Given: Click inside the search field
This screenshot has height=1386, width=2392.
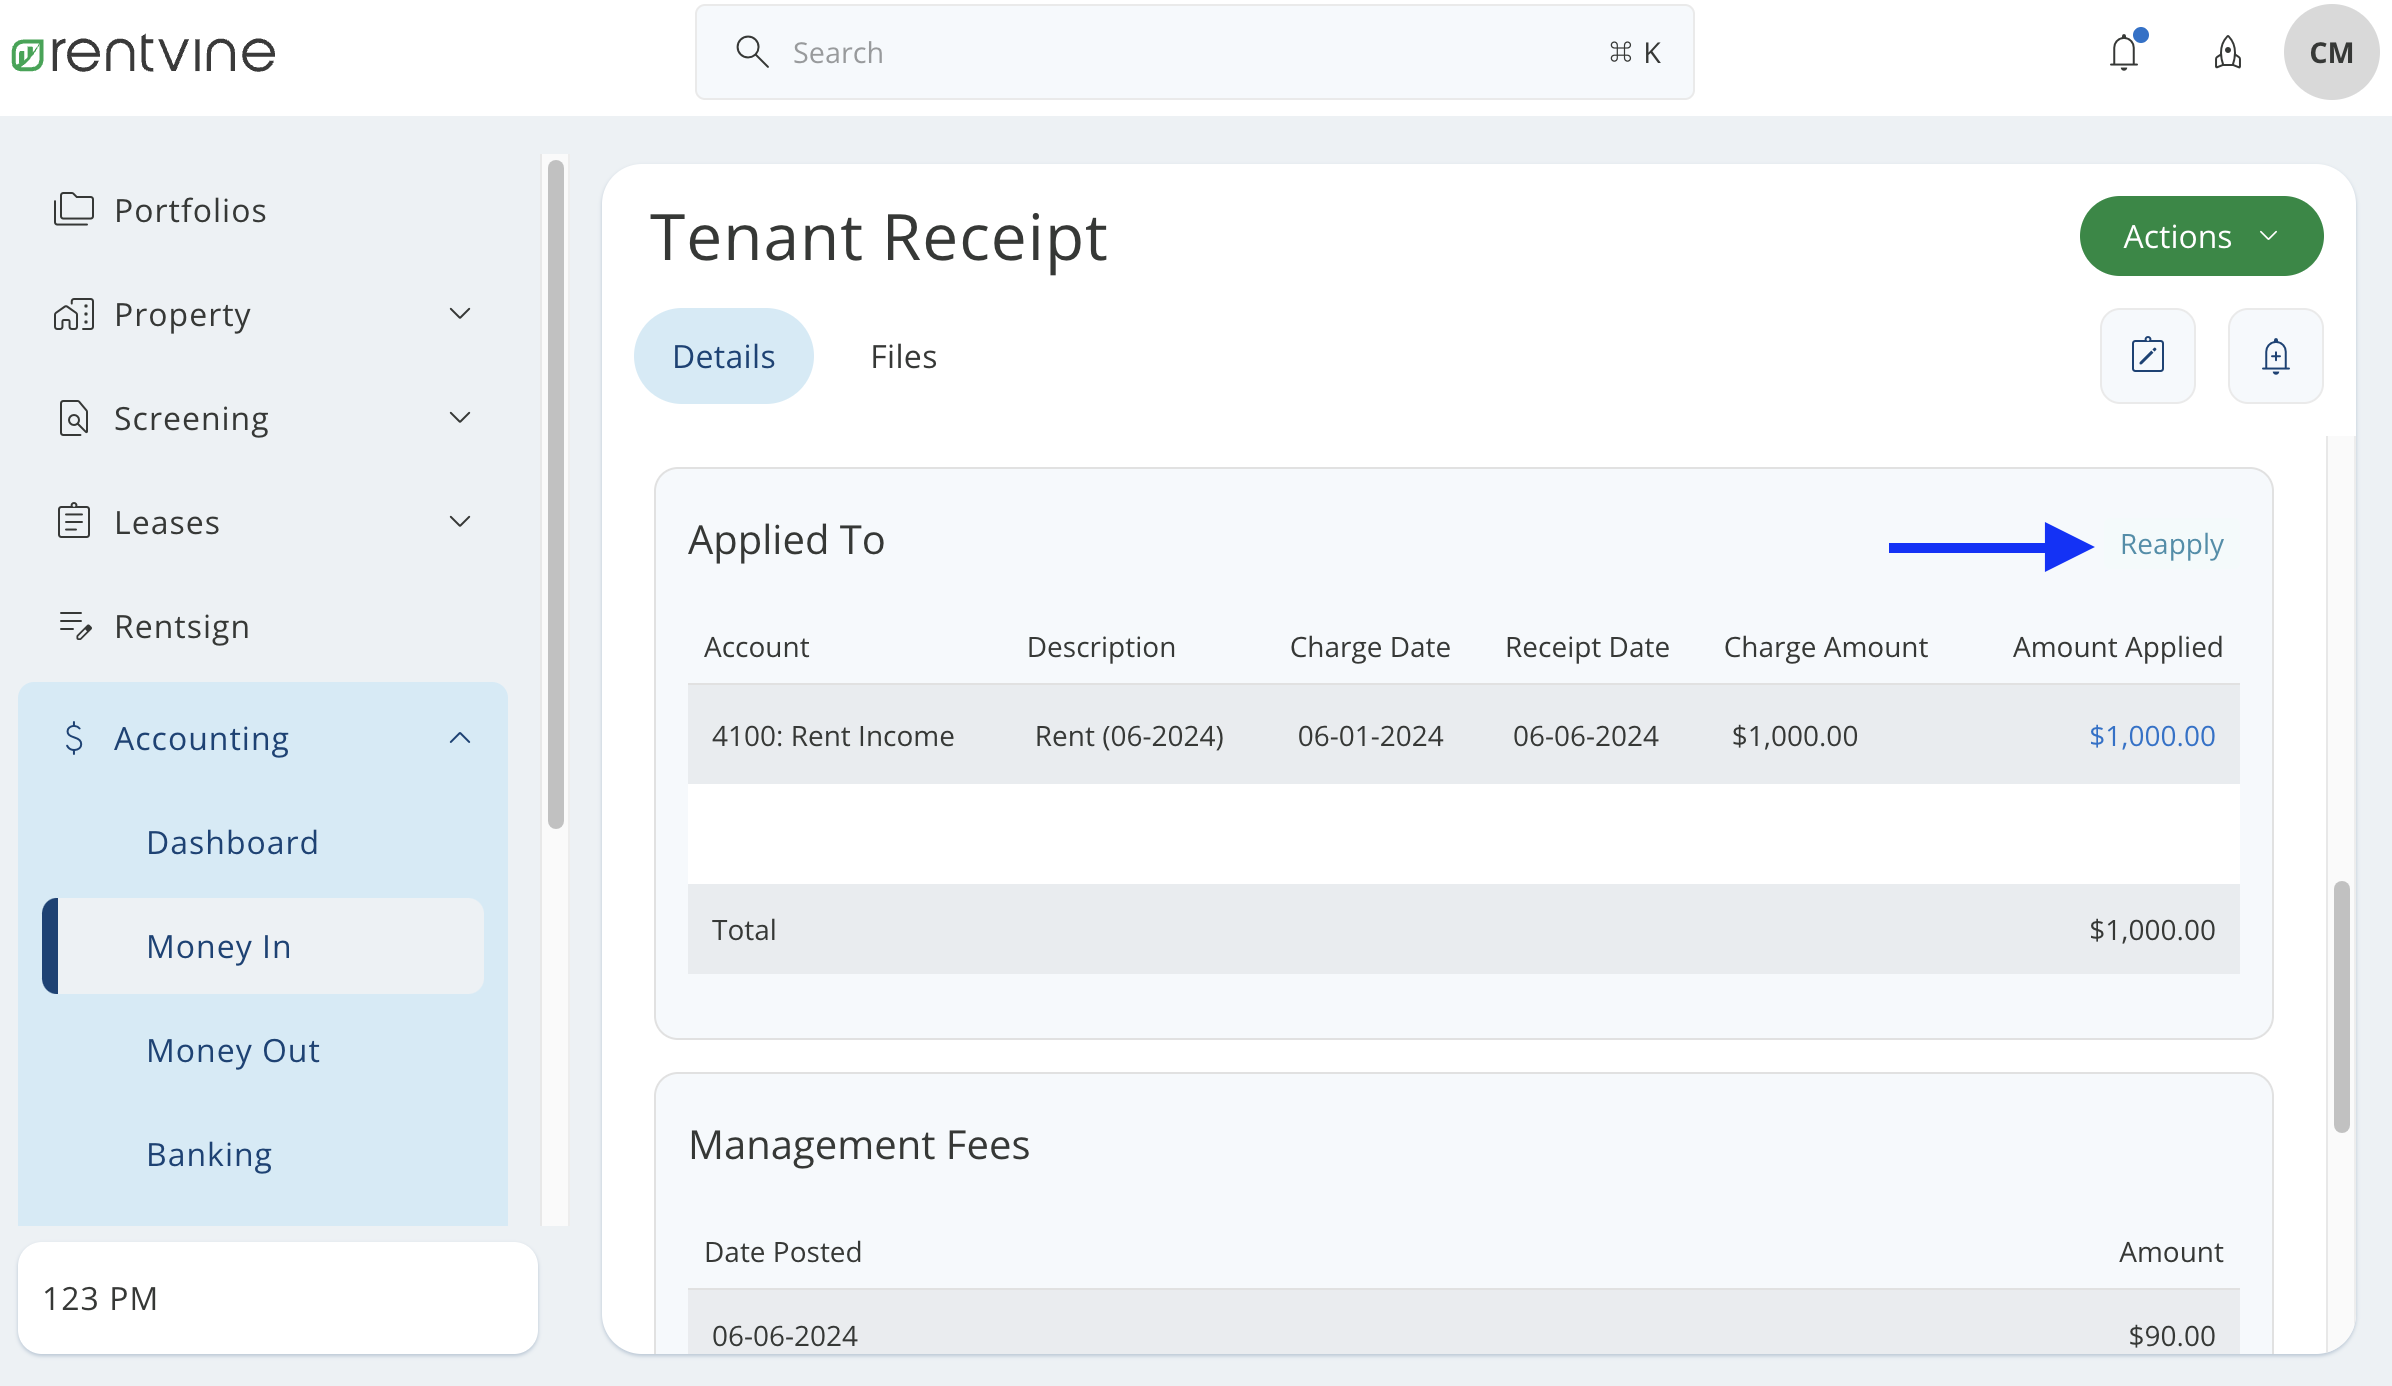Looking at the screenshot, I should [1100, 52].
